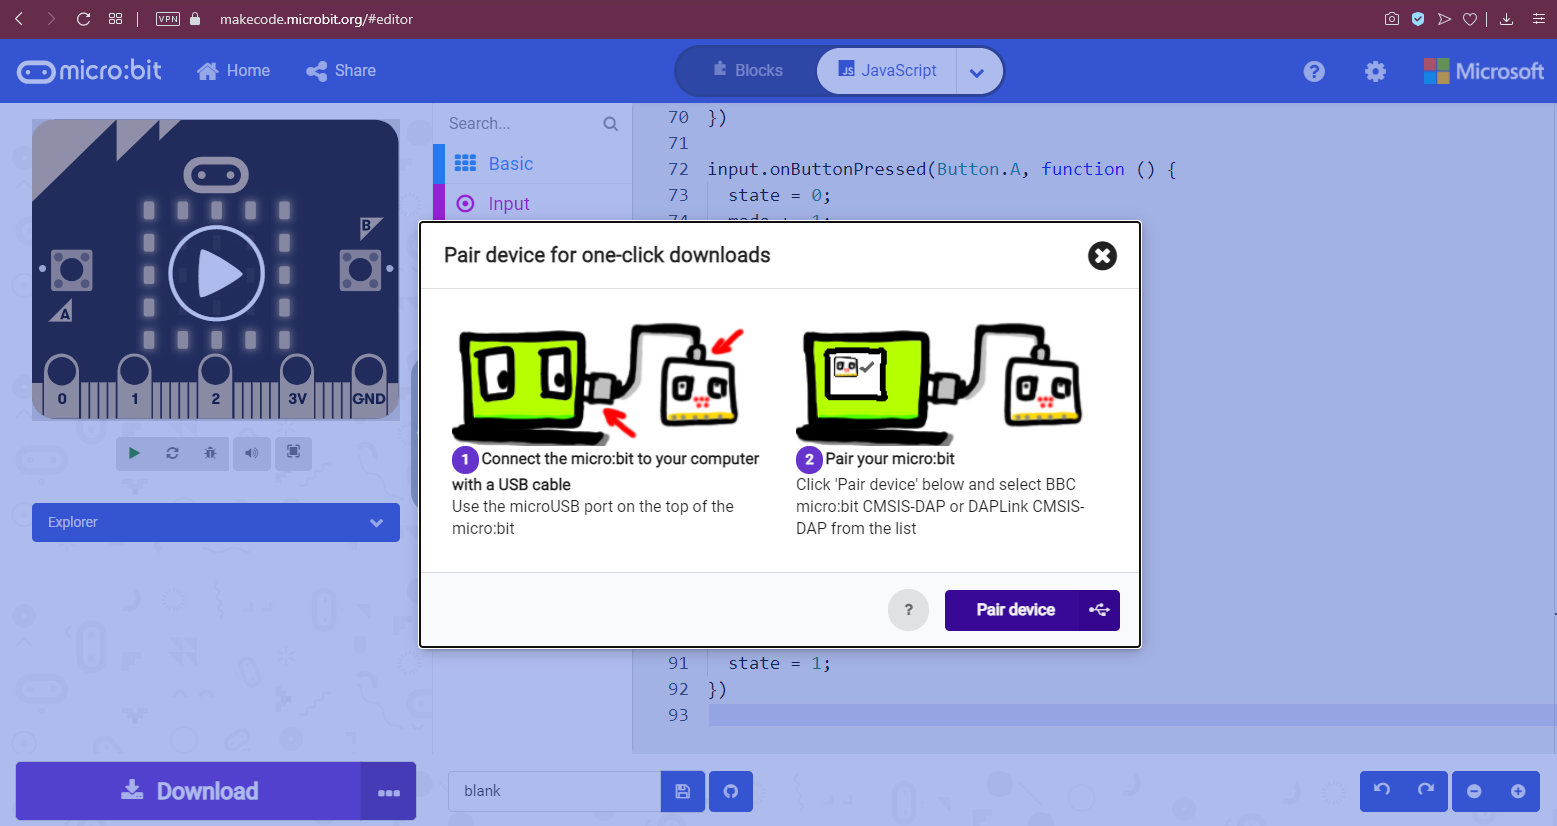
Task: Switch to the Blocks editor tab
Action: [748, 71]
